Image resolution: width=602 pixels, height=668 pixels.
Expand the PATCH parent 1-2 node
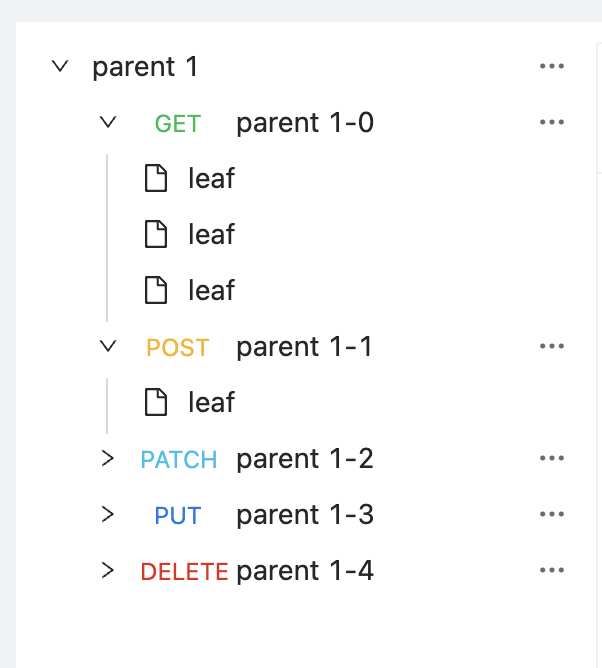click(x=108, y=458)
